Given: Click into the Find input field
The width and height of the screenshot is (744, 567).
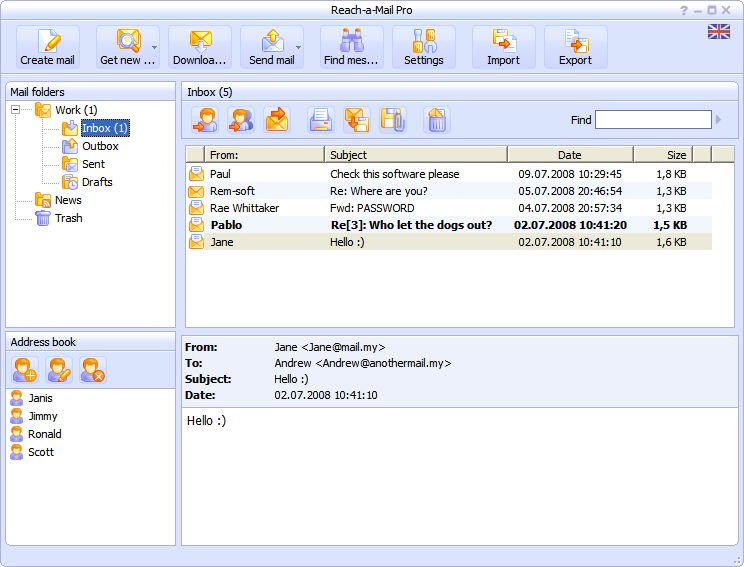Looking at the screenshot, I should 653,120.
